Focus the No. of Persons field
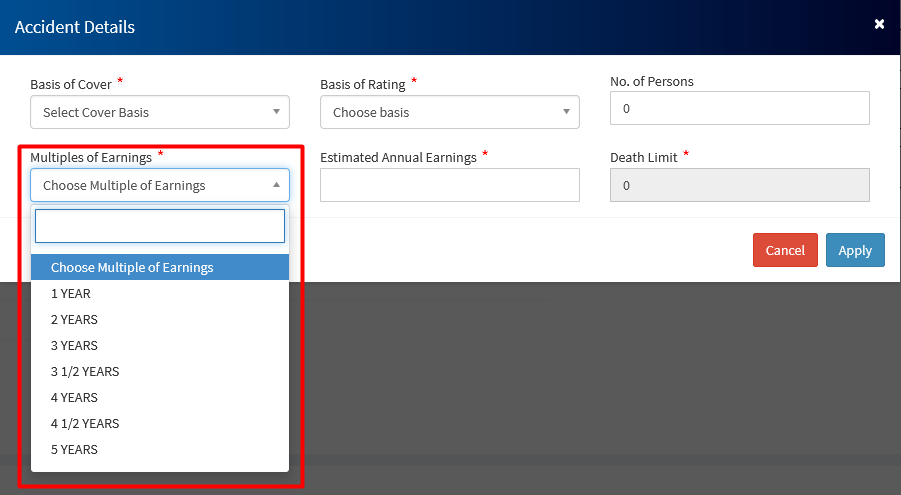This screenshot has width=901, height=495. point(739,108)
